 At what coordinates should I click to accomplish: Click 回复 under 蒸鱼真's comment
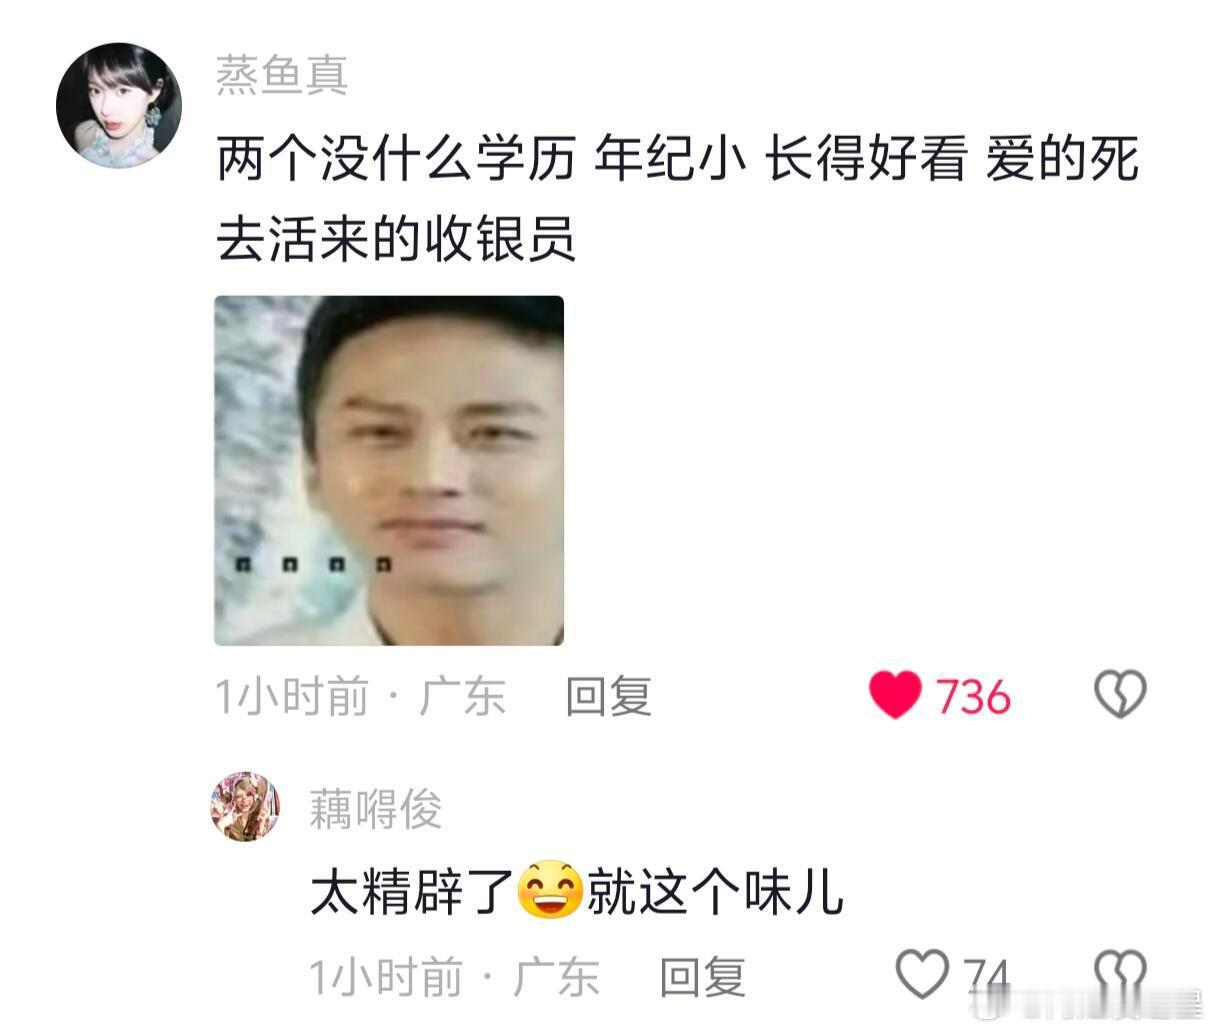tap(608, 696)
